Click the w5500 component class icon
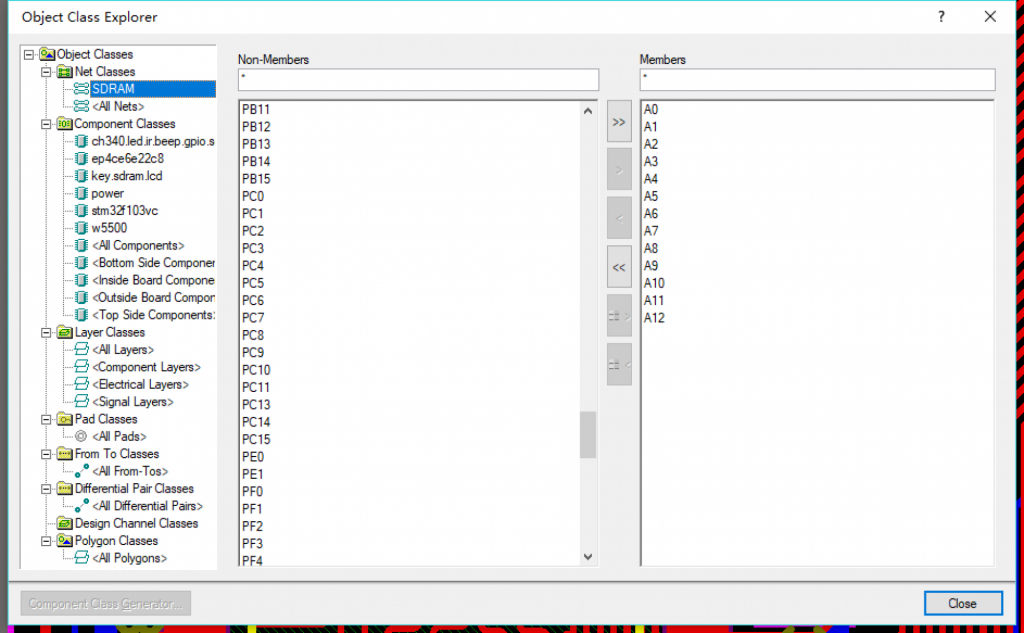This screenshot has width=1024, height=633. coord(82,228)
